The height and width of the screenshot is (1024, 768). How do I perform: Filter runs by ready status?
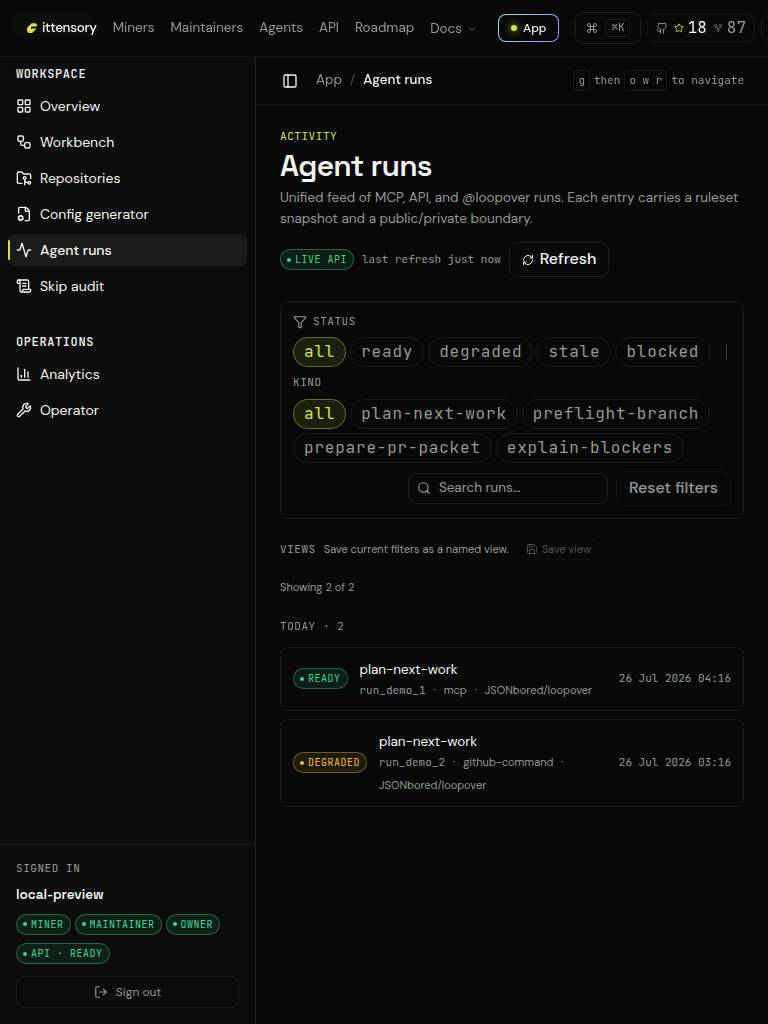pyautogui.click(x=387, y=352)
